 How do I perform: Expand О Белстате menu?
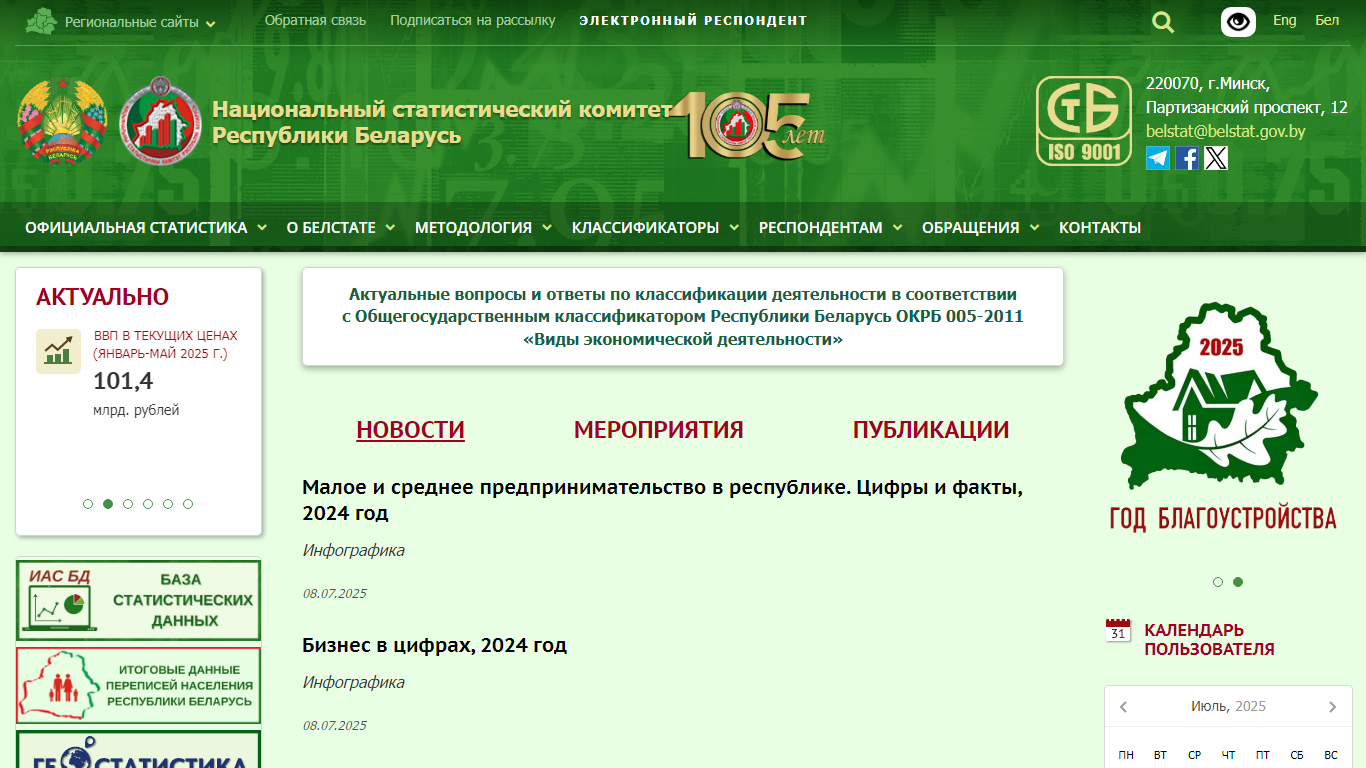click(x=341, y=228)
